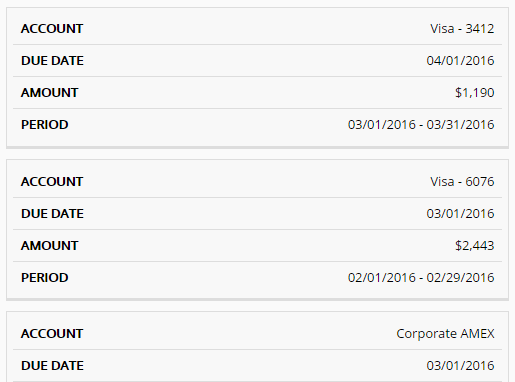Select the $1,190 amount
The image size is (515, 382).
coord(475,93)
